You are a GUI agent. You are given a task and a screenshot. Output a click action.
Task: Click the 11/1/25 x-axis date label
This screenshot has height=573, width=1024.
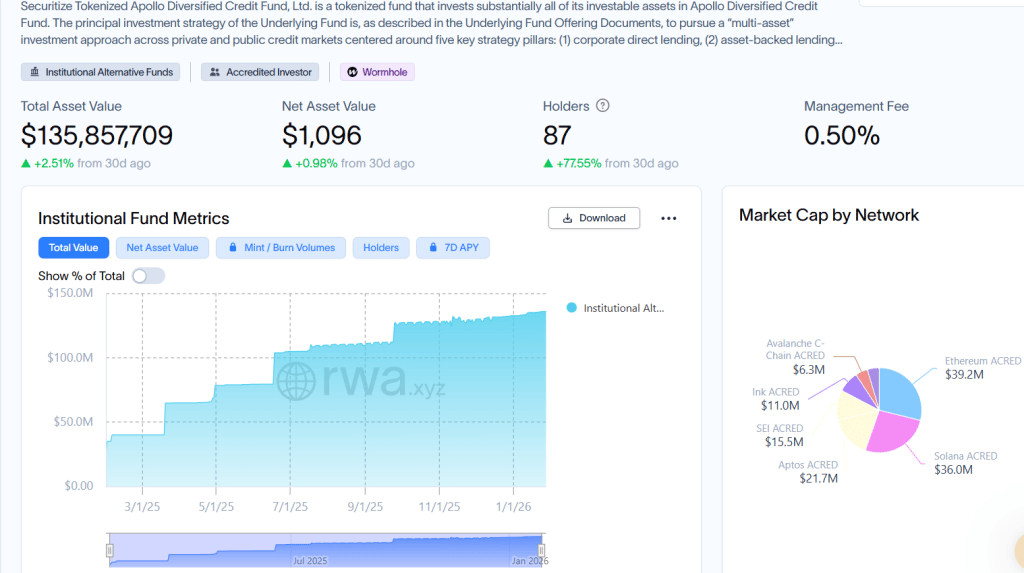(440, 507)
